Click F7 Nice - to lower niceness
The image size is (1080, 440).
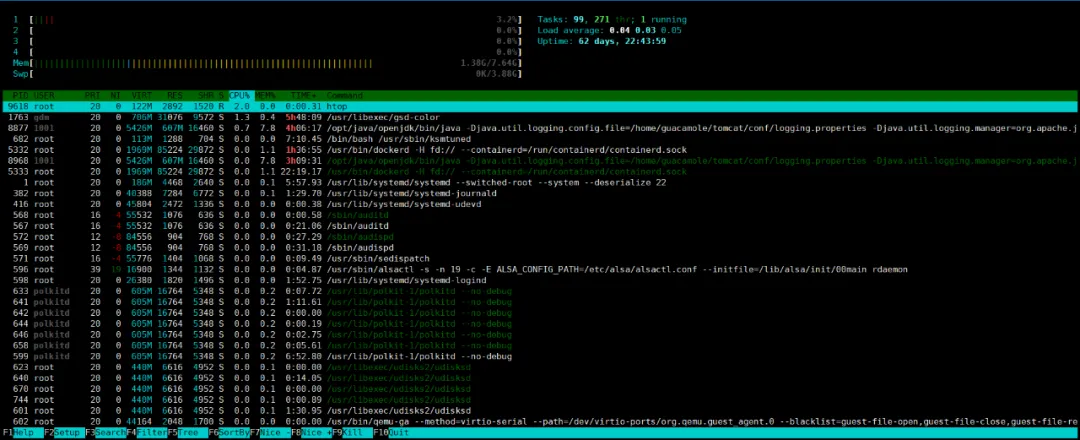tap(270, 432)
